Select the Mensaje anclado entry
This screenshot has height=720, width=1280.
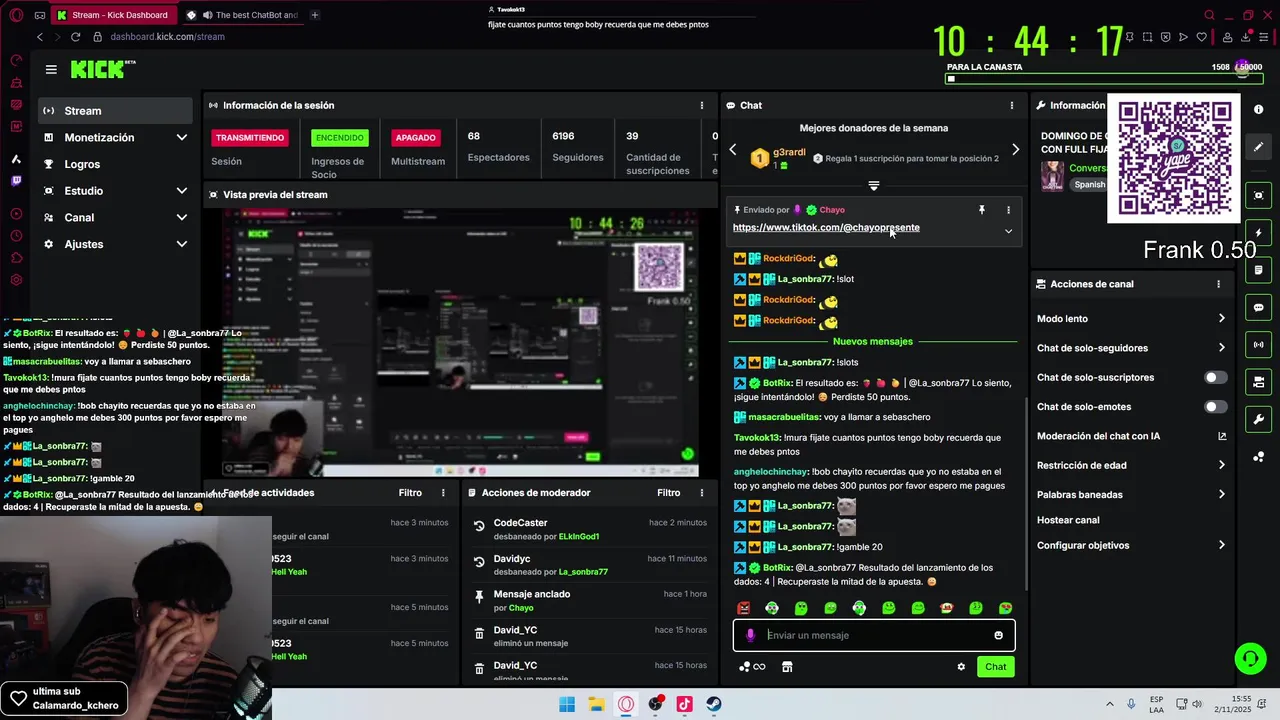[x=590, y=600]
